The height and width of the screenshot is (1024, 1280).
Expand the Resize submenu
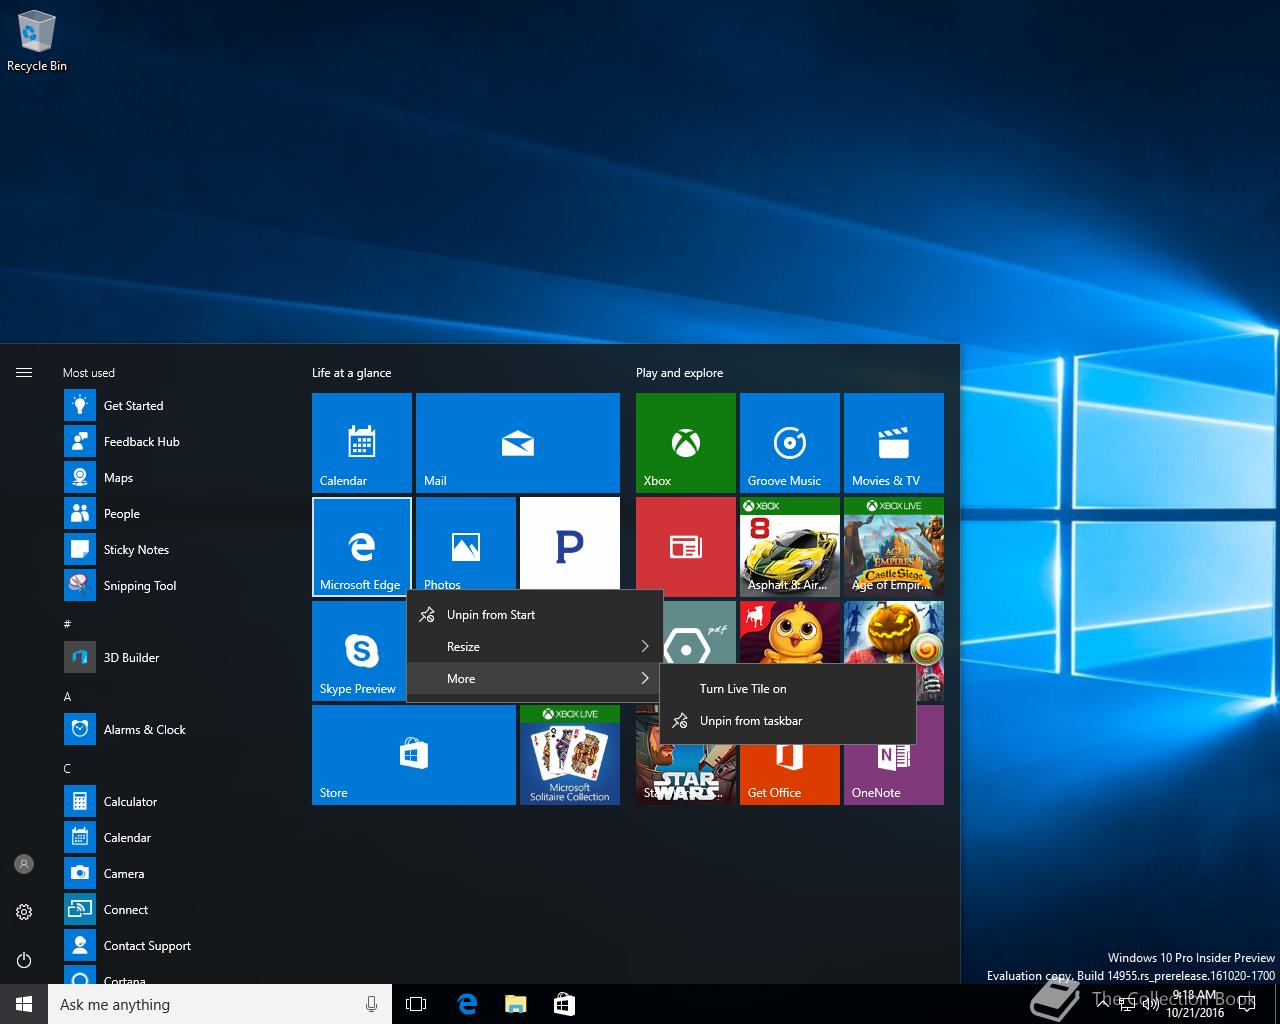(x=535, y=647)
